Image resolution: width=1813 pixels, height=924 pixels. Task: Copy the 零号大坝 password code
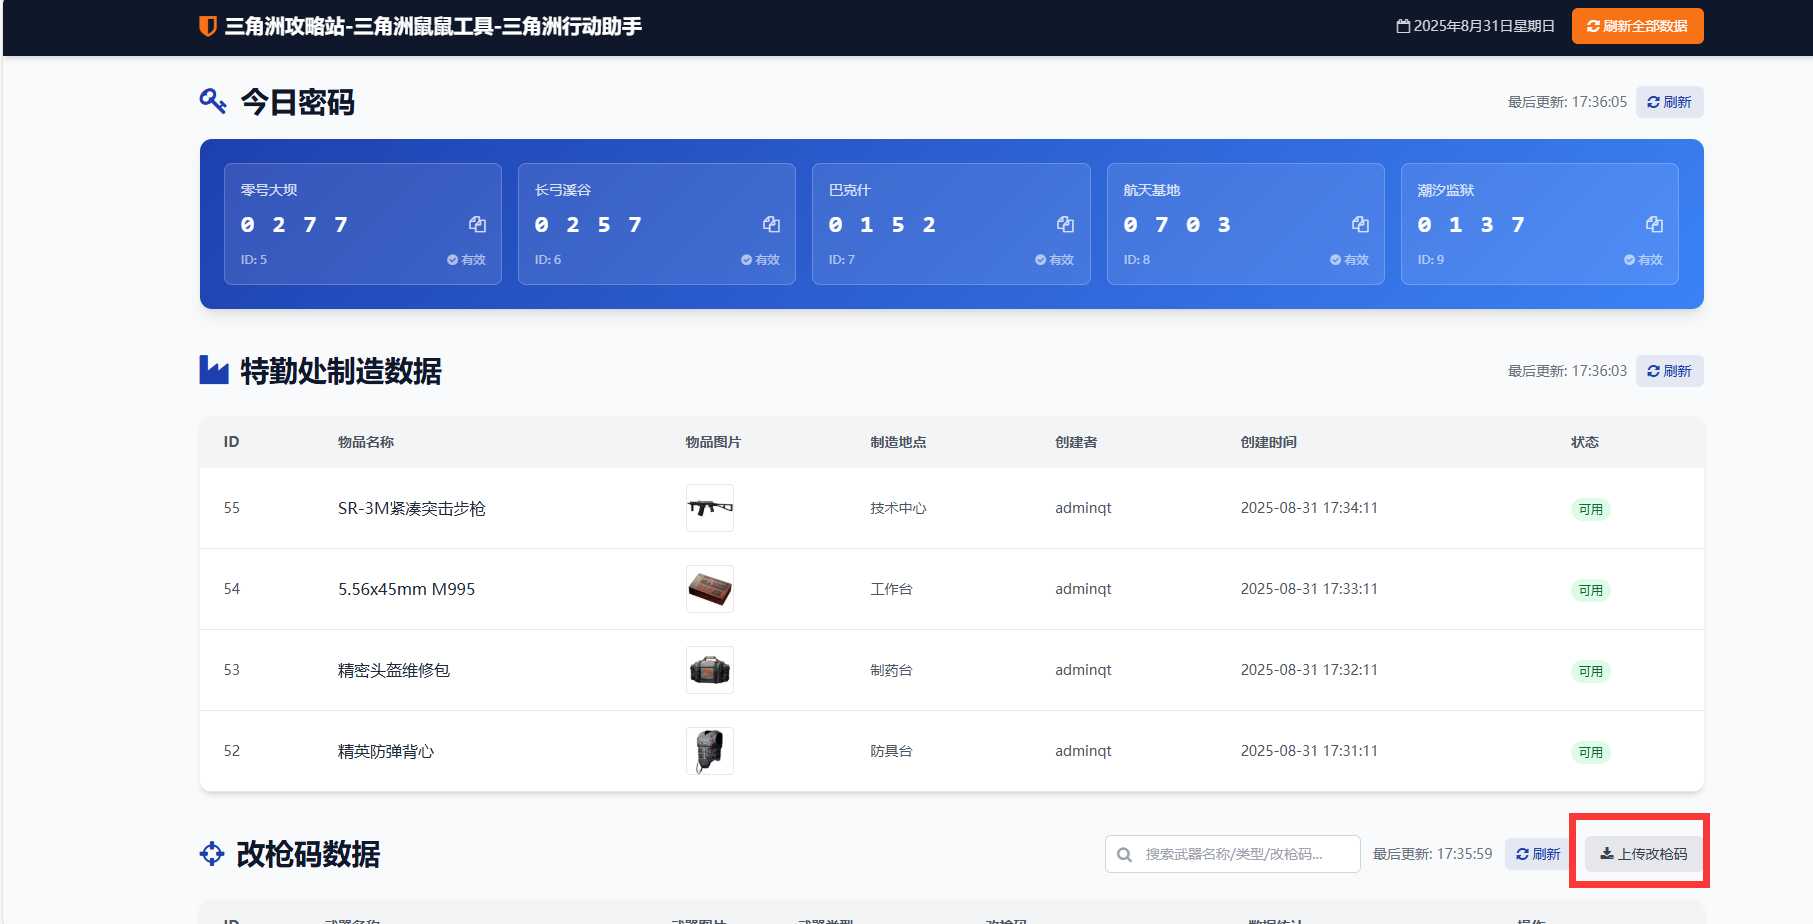[477, 225]
